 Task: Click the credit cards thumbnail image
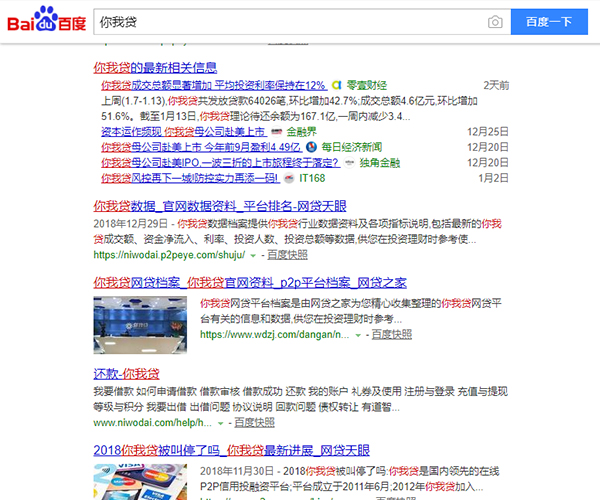139,482
